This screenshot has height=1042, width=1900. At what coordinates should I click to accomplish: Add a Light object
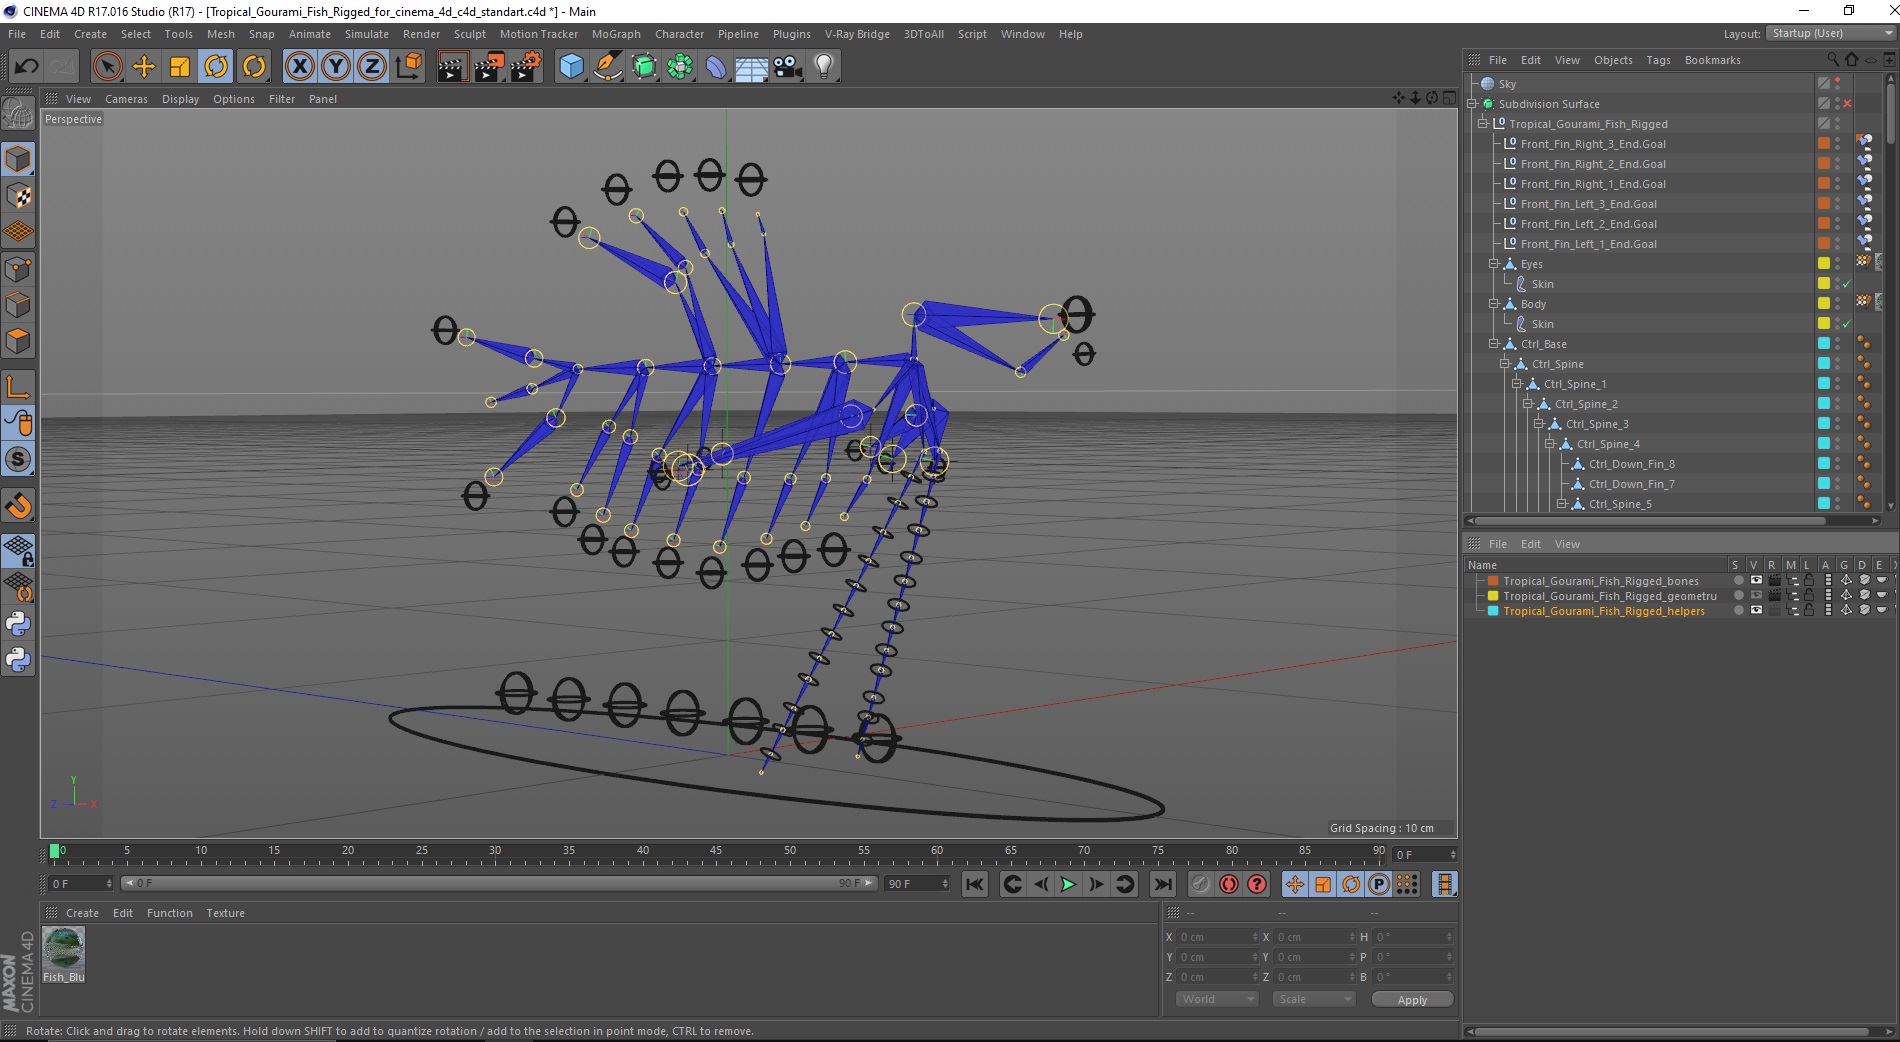click(x=824, y=67)
